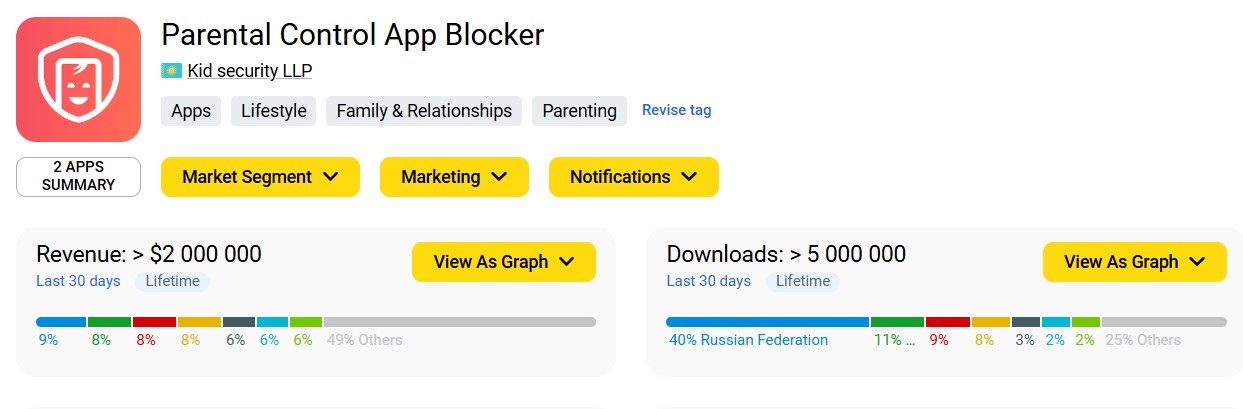The image size is (1243, 409).
Task: Select the Apps tag
Action: [x=191, y=111]
